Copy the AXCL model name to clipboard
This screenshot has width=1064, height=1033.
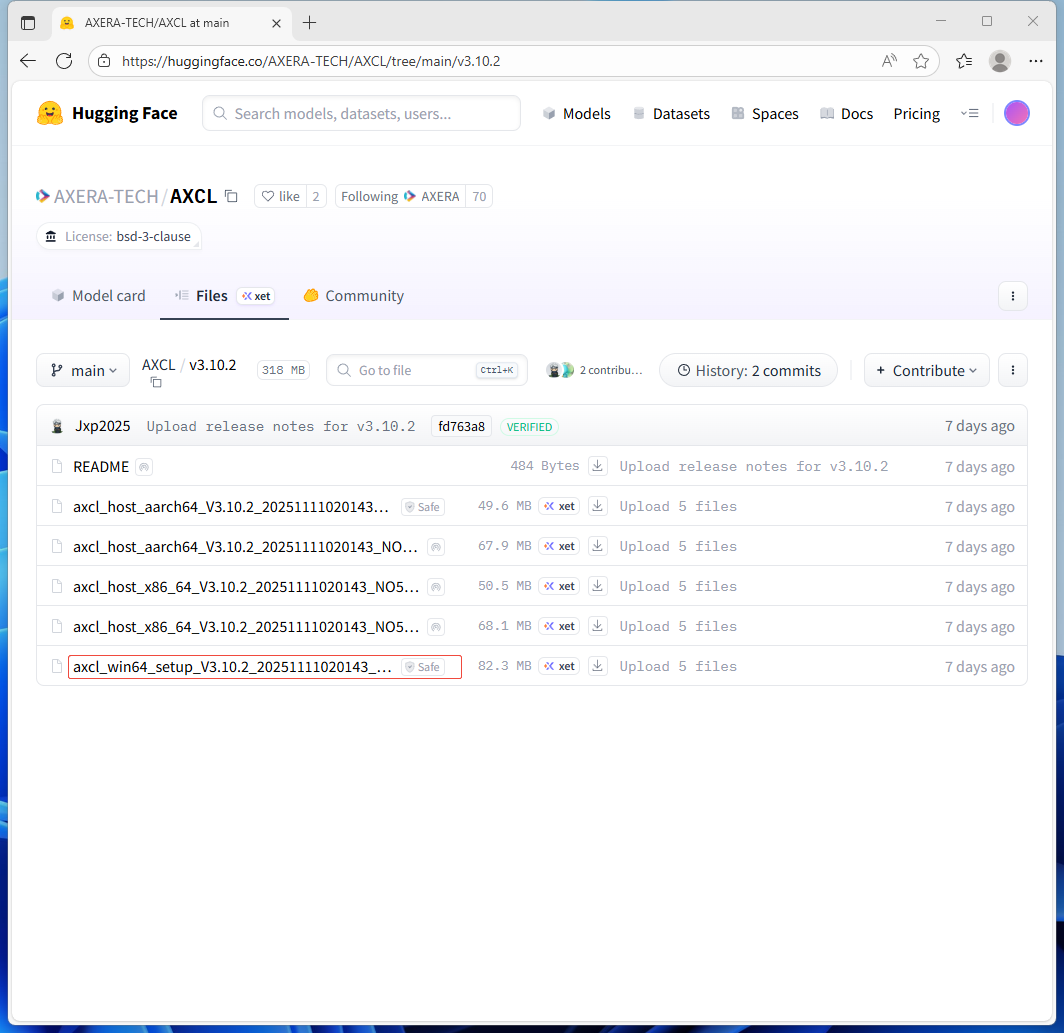click(x=231, y=196)
